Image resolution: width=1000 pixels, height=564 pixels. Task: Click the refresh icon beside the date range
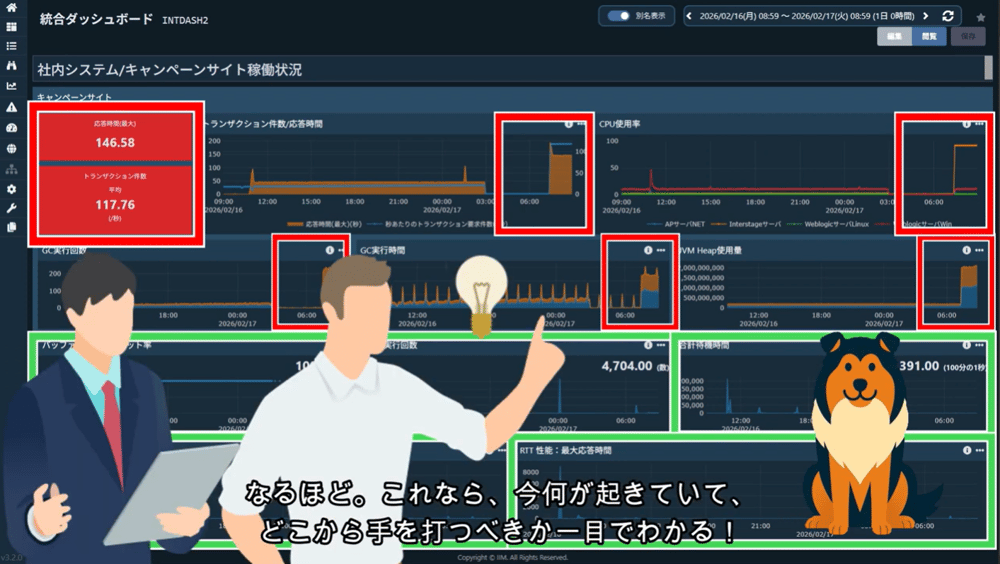[948, 16]
